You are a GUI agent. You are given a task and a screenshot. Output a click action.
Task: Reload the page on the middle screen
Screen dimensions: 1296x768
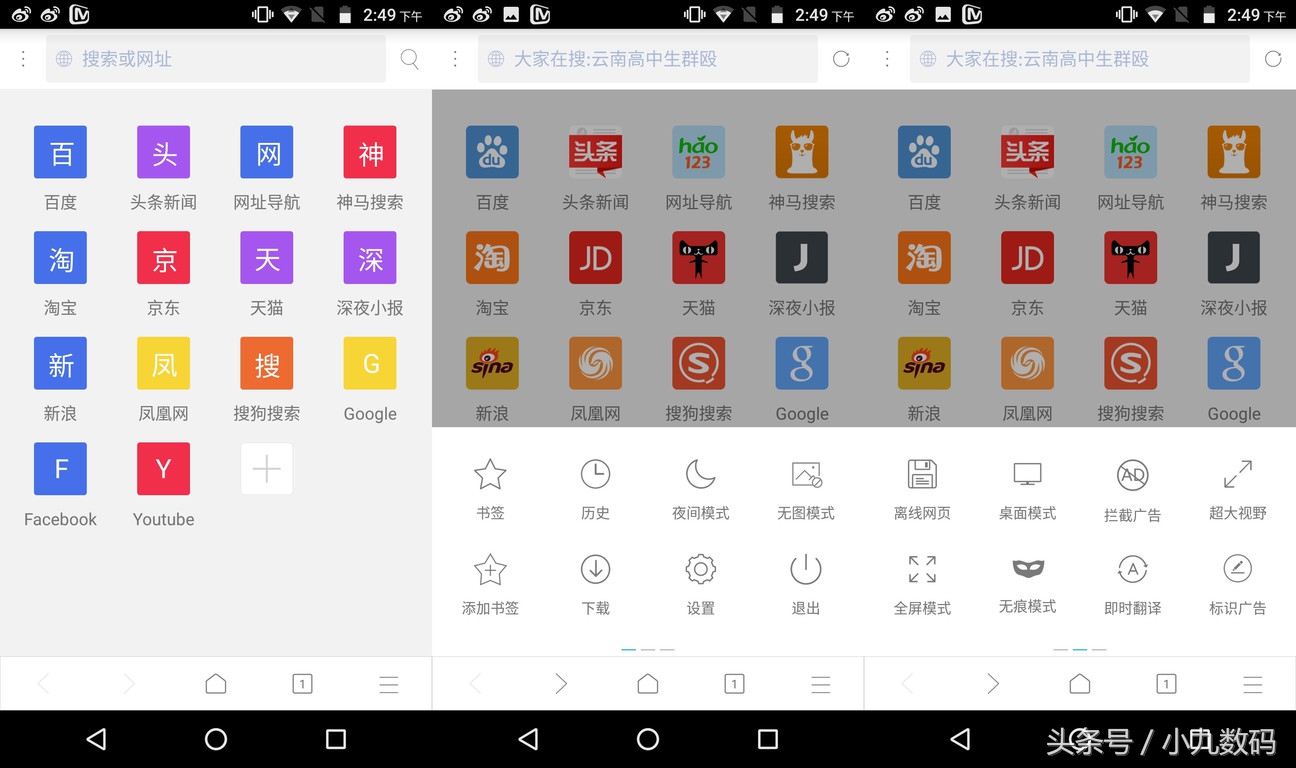tap(841, 59)
